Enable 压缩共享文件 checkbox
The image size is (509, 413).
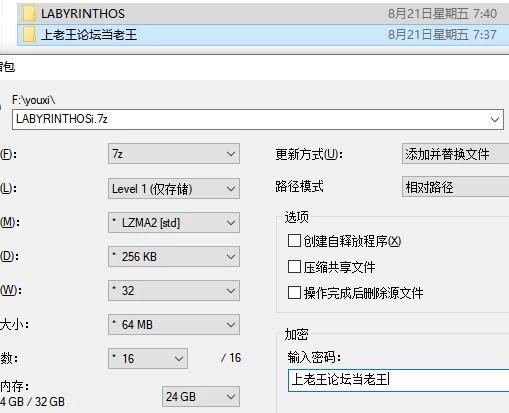point(294,267)
